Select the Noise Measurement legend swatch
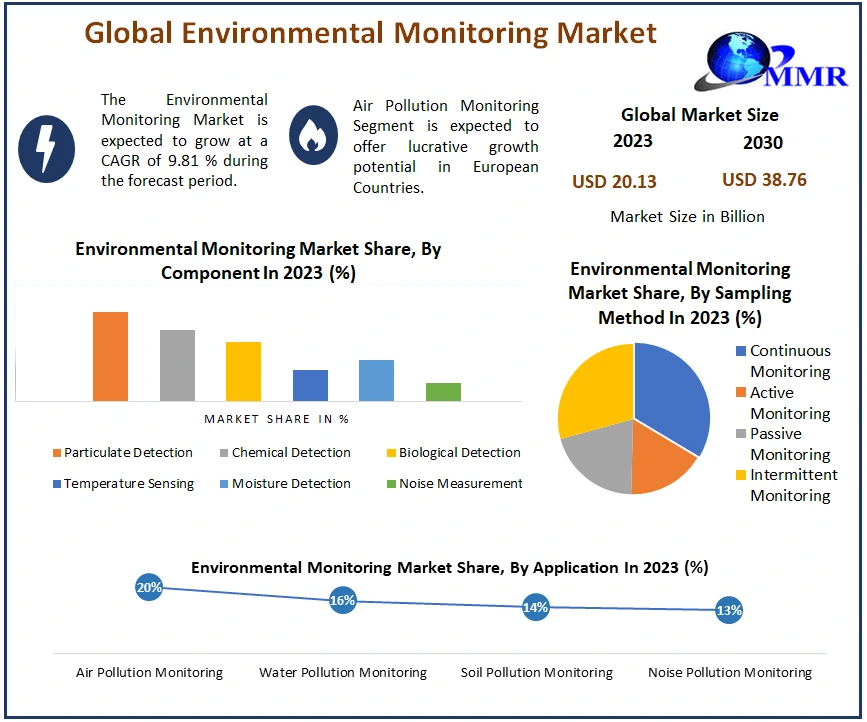Screen dimensions: 867x722 pos(391,484)
